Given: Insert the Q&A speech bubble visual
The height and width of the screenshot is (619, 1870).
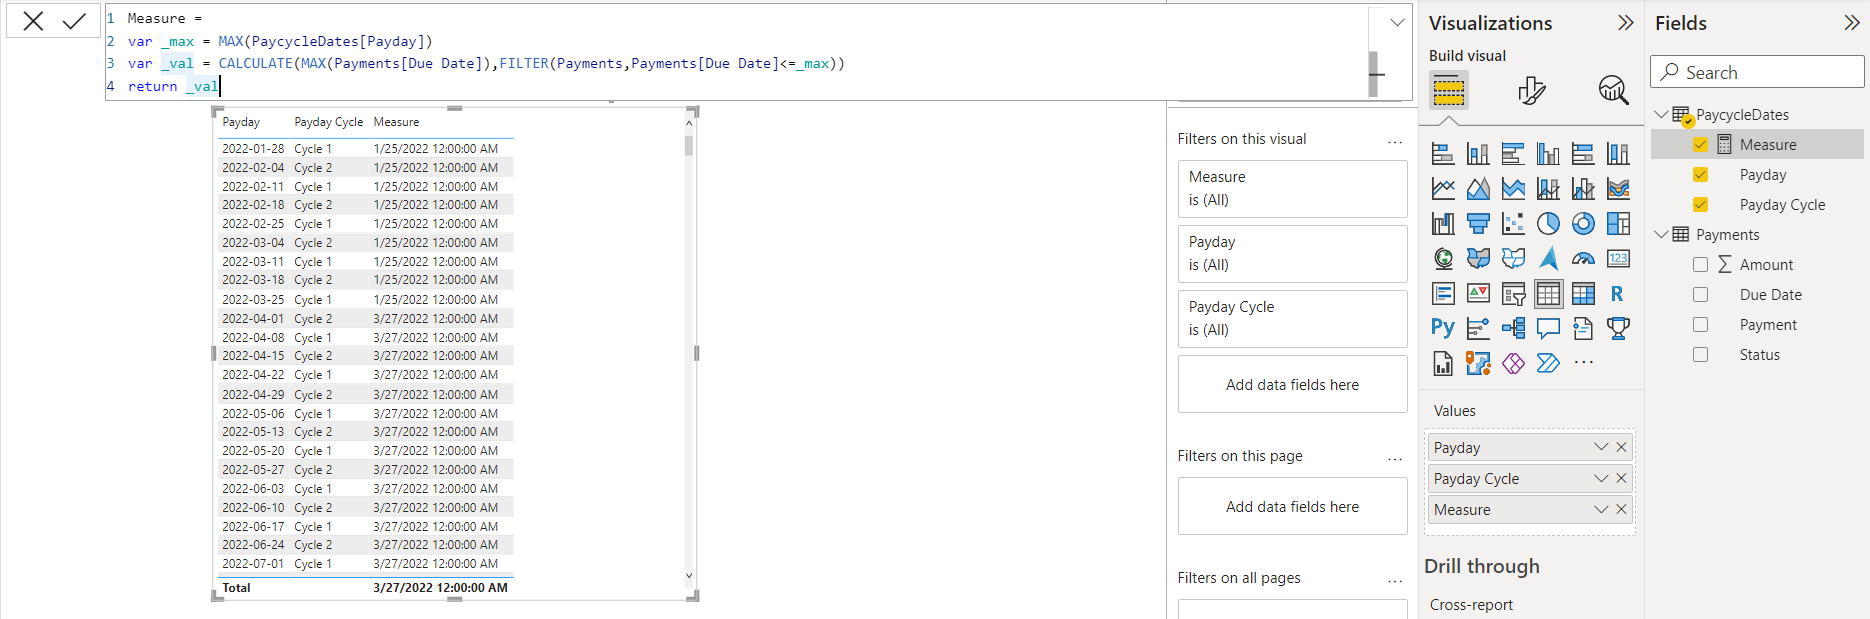Looking at the screenshot, I should 1548,328.
